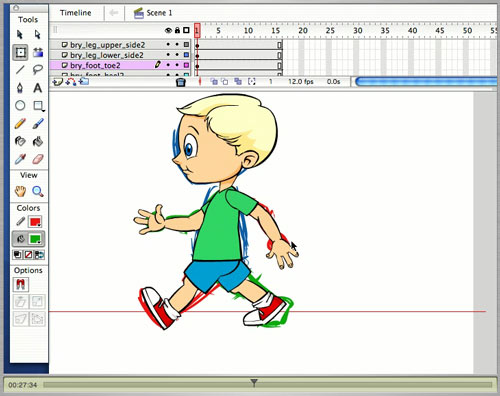Open Modify Onion Markers menu

tap(252, 81)
